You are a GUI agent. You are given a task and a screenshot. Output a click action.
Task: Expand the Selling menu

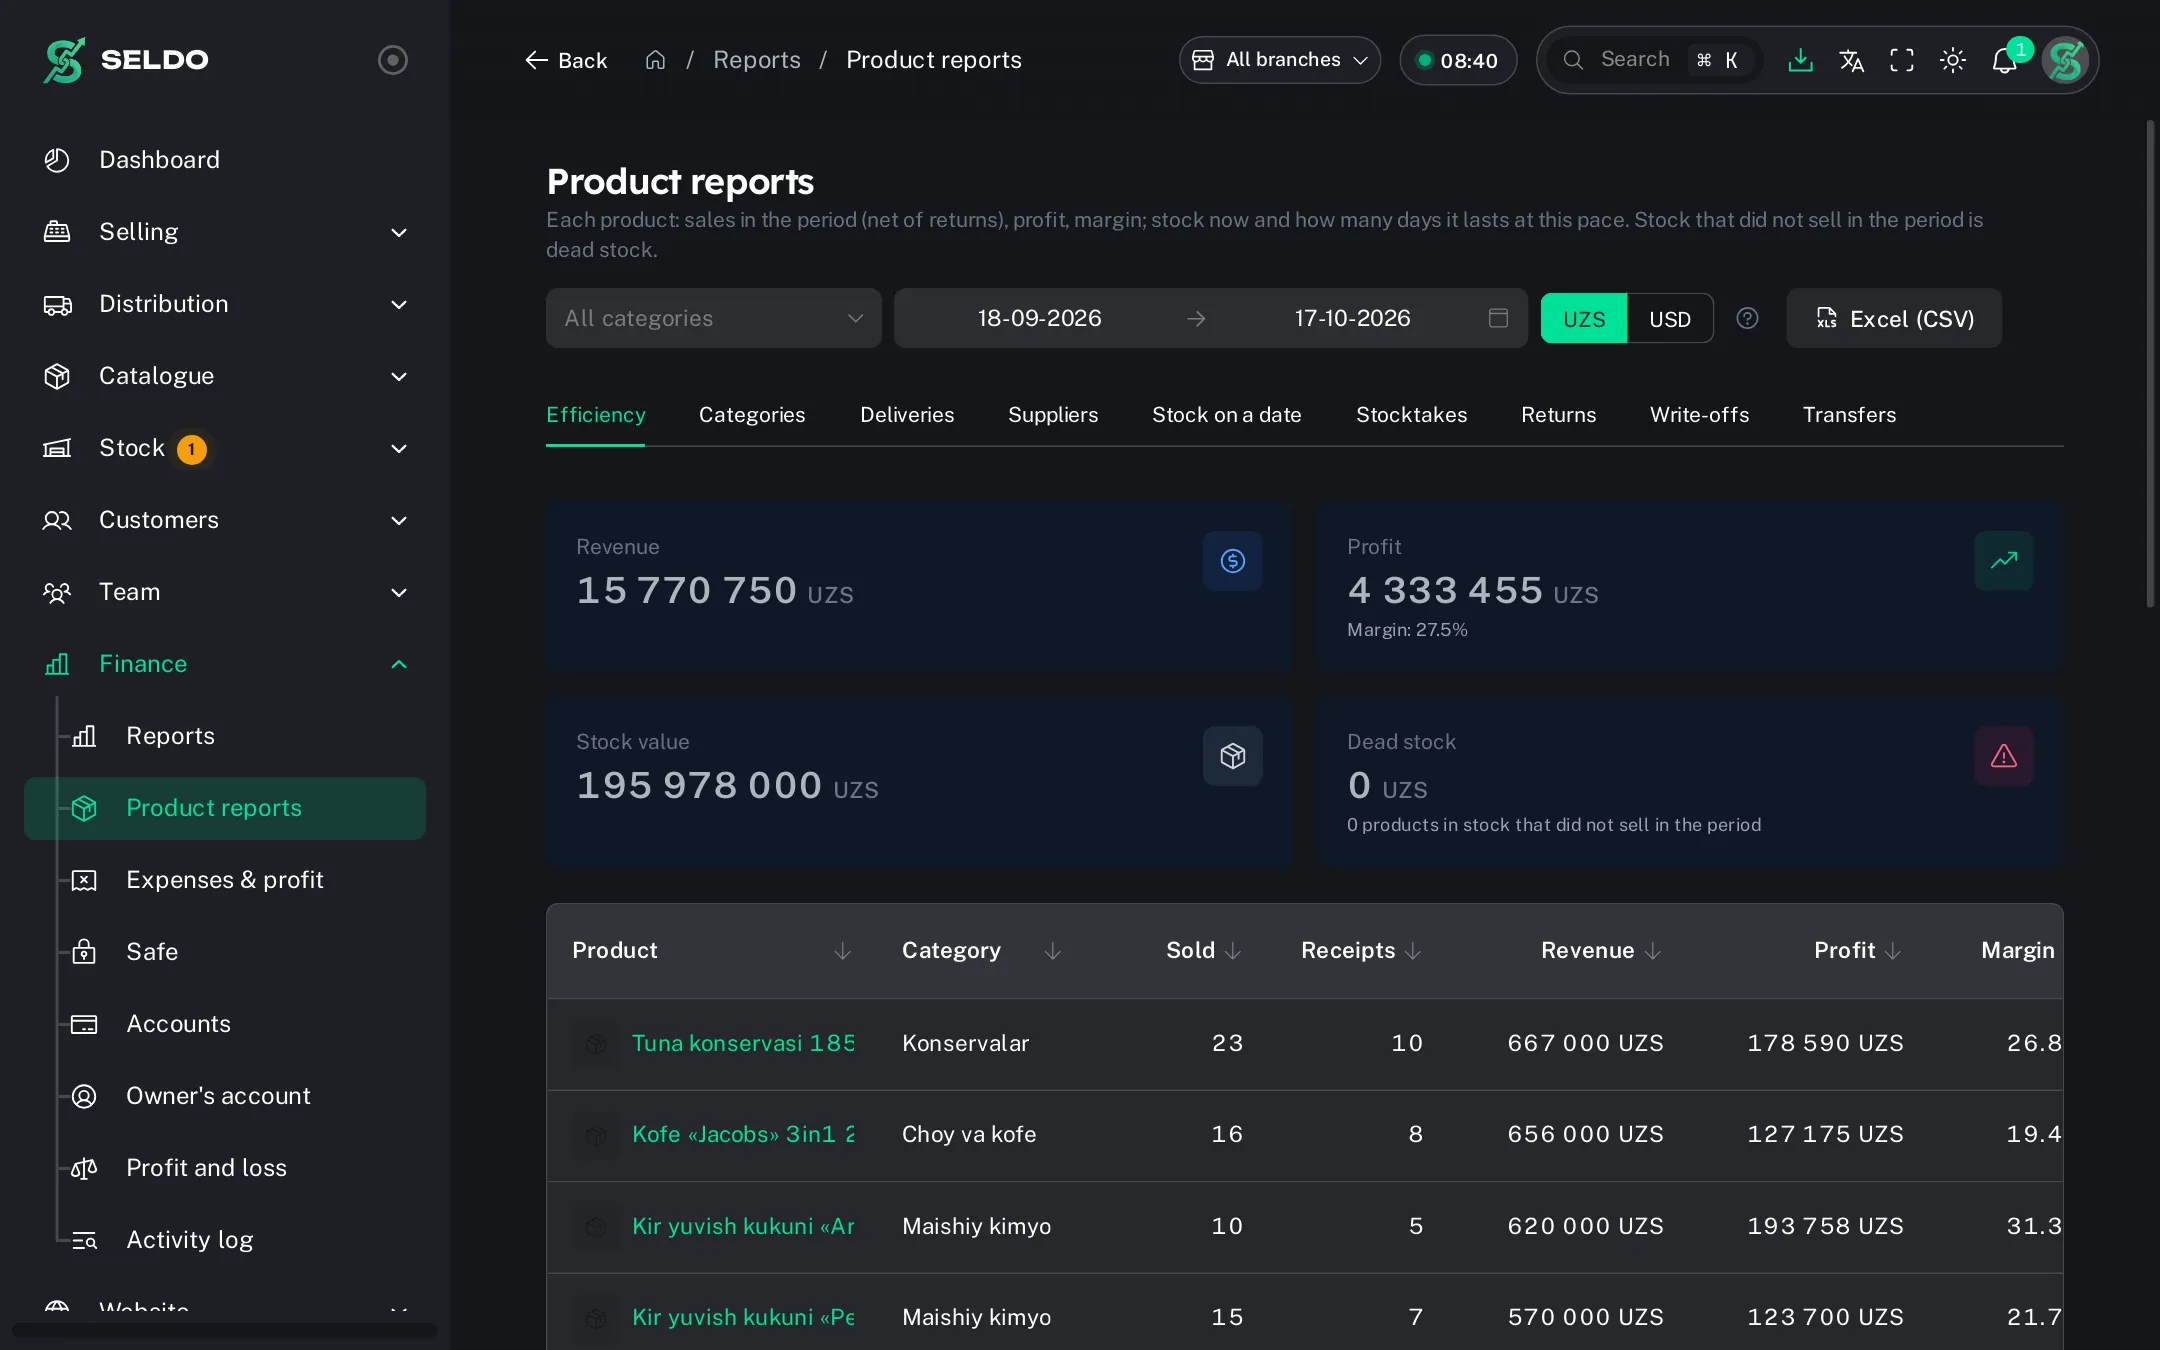click(x=225, y=232)
